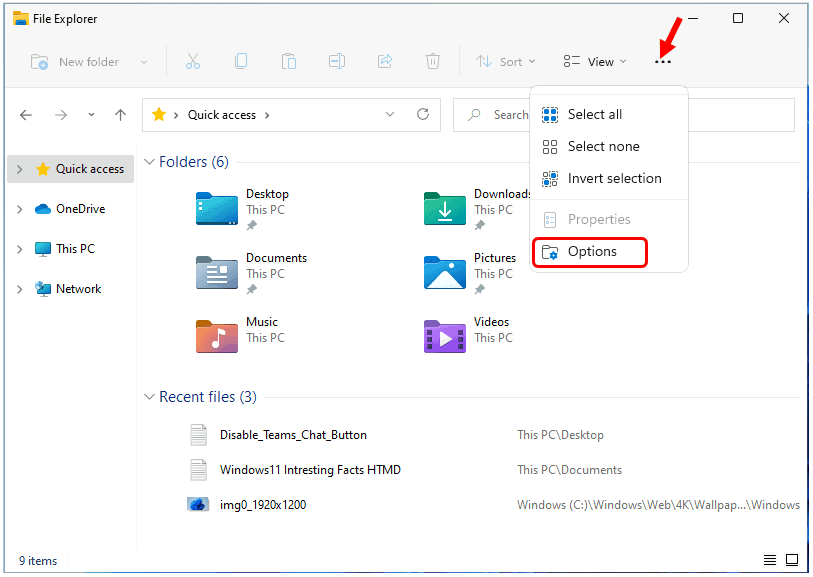Click the Desktop folder icon
This screenshot has height=577, width=813.
coord(217,208)
